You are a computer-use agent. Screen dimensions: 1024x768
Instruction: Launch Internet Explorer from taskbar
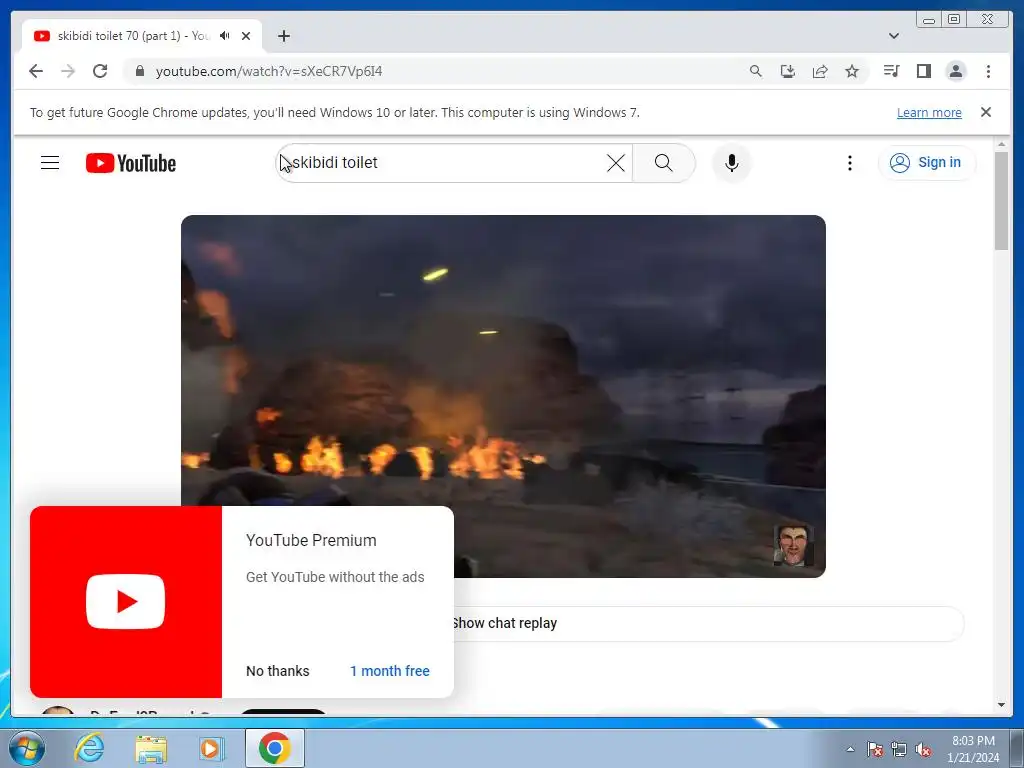[x=89, y=748]
